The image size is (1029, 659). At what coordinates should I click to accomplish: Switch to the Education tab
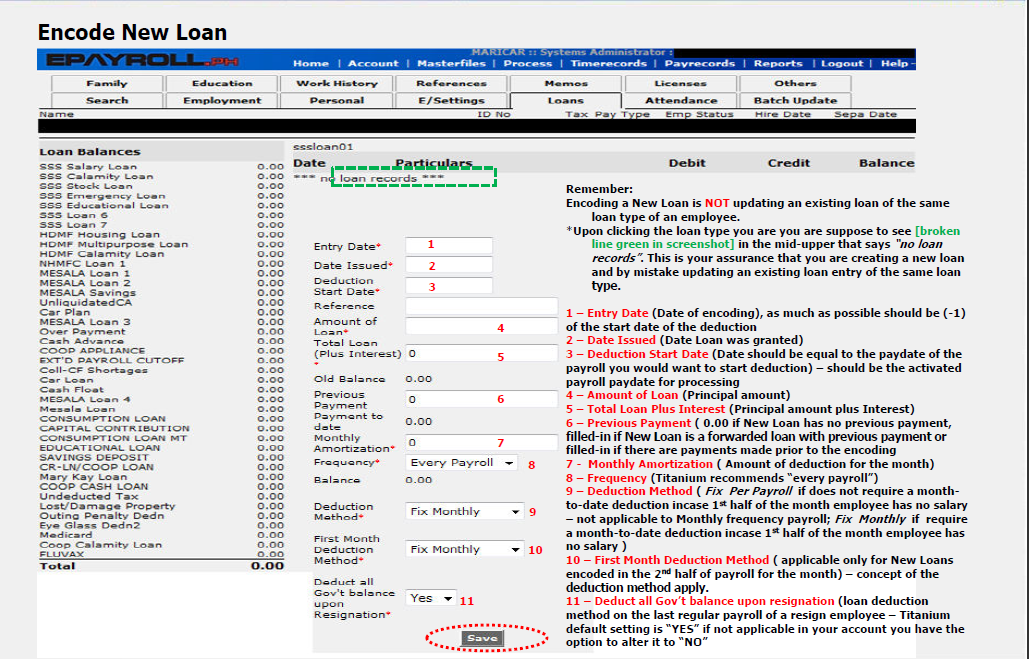click(x=222, y=83)
